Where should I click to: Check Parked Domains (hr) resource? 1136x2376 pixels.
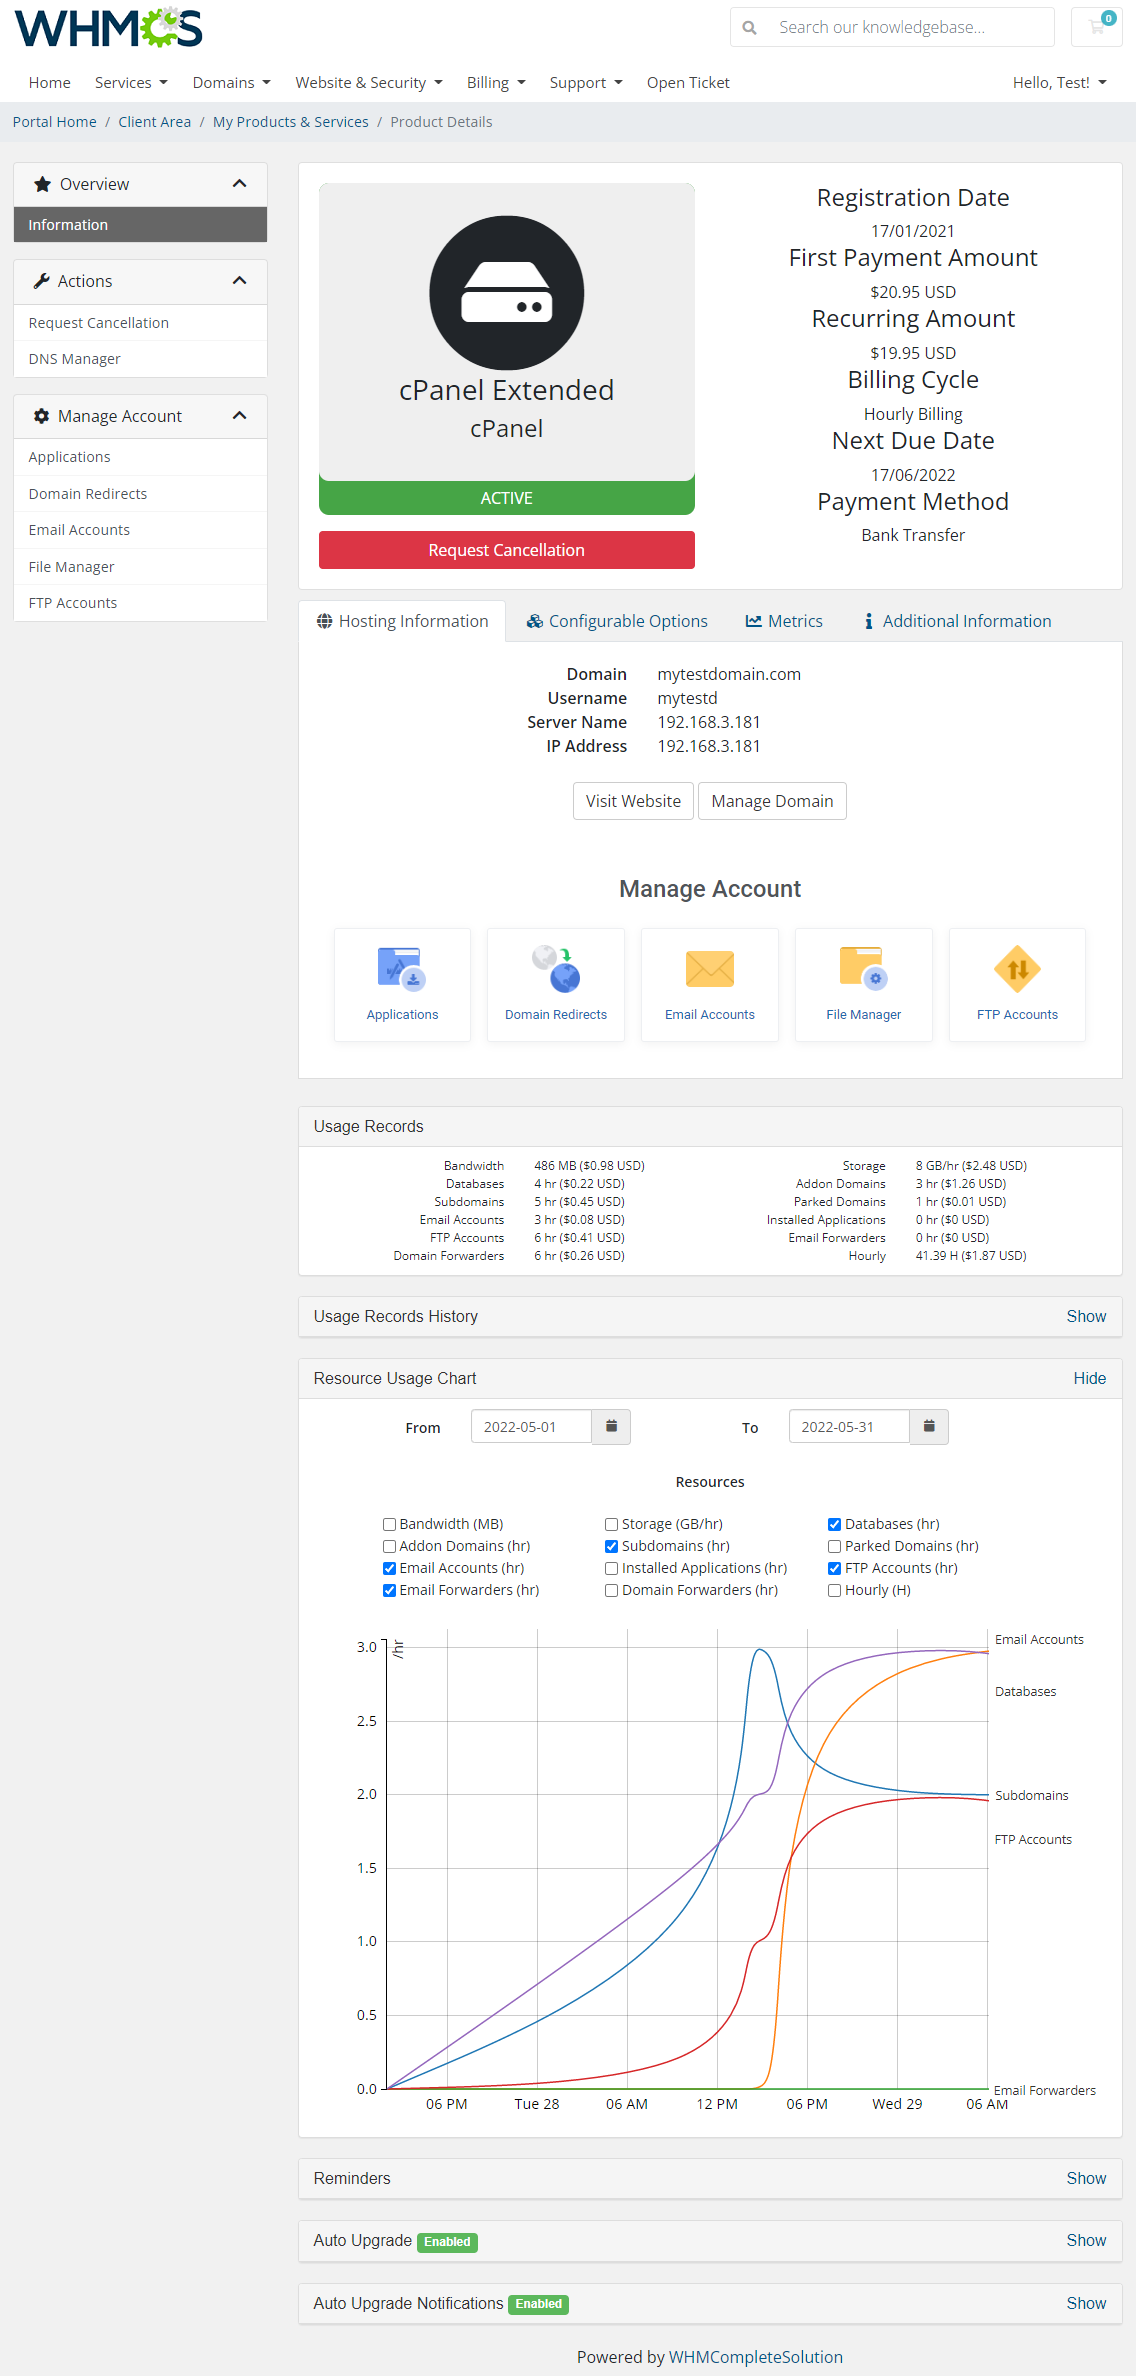point(834,1547)
